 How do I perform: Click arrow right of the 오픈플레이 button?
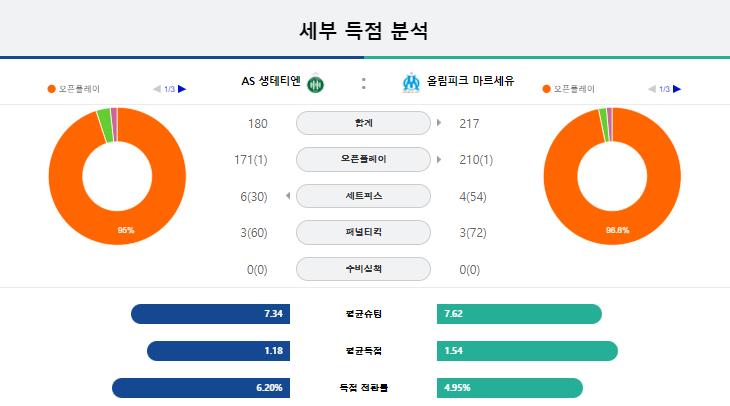[439, 159]
